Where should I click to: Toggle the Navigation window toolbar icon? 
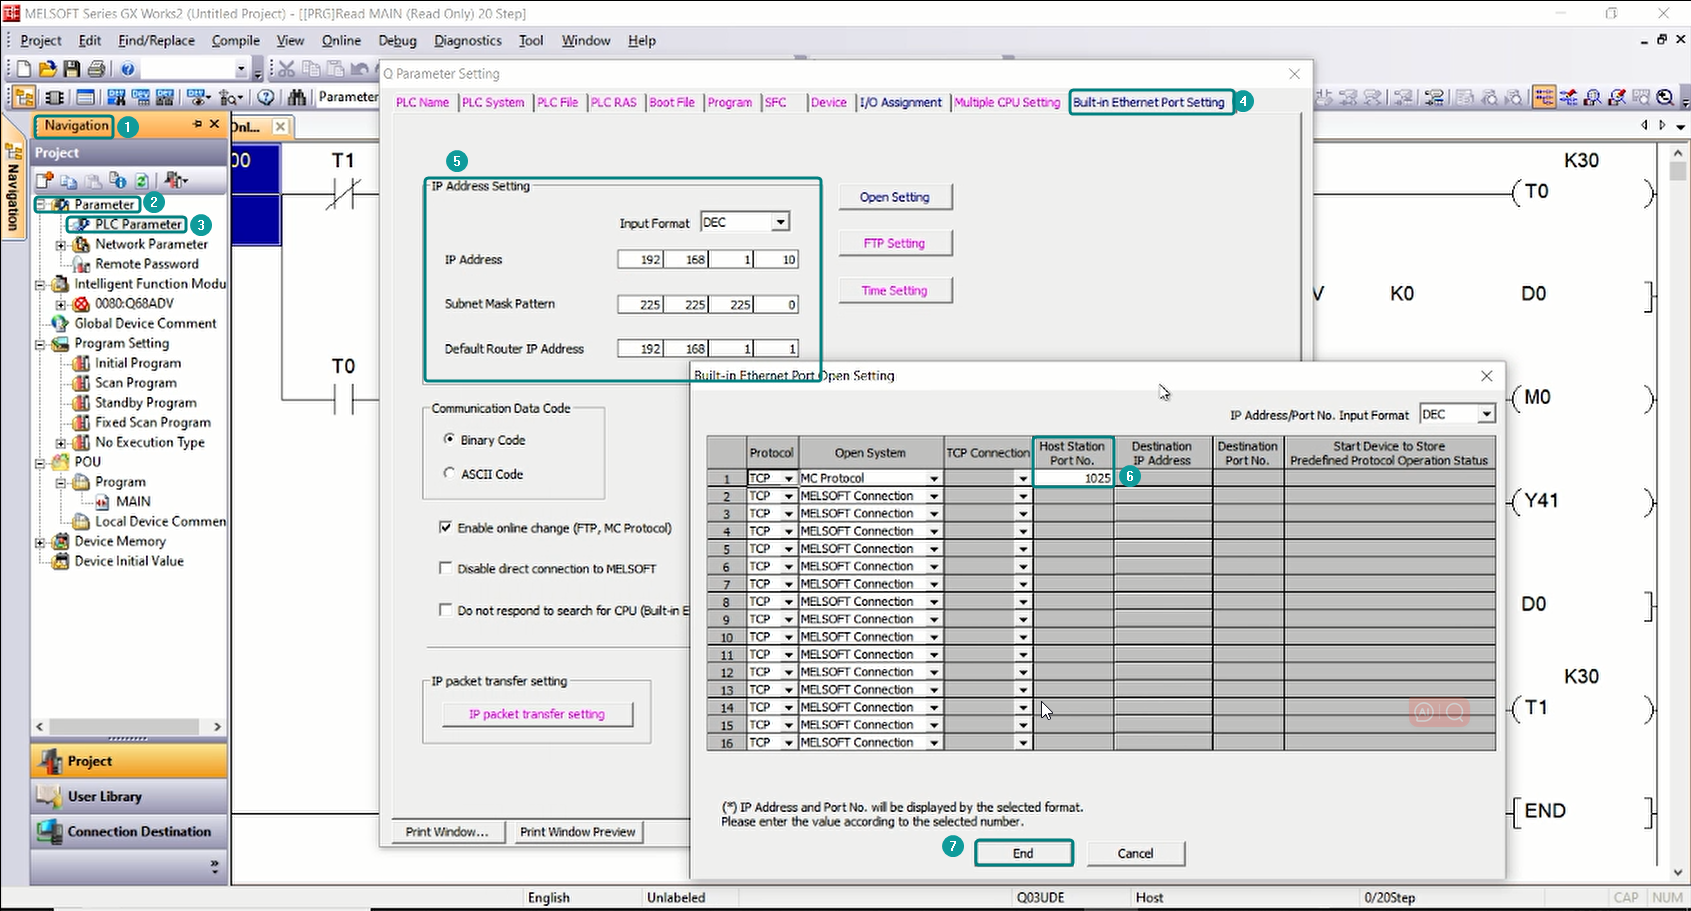pyautogui.click(x=23, y=97)
